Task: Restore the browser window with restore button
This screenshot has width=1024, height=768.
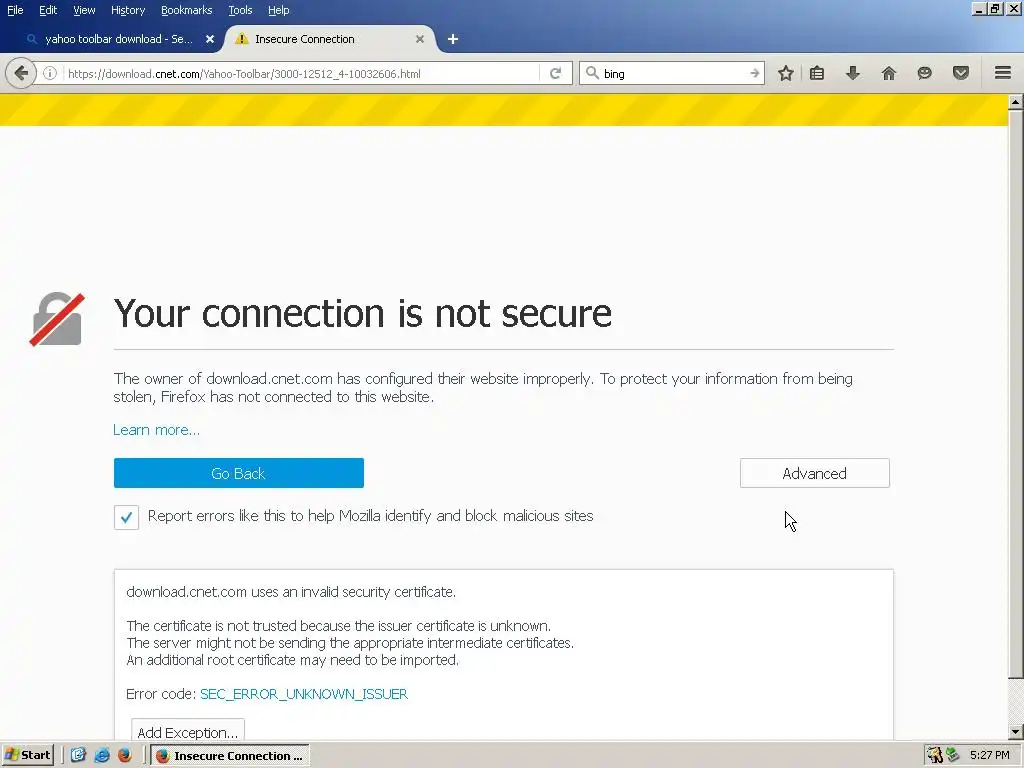Action: (995, 9)
